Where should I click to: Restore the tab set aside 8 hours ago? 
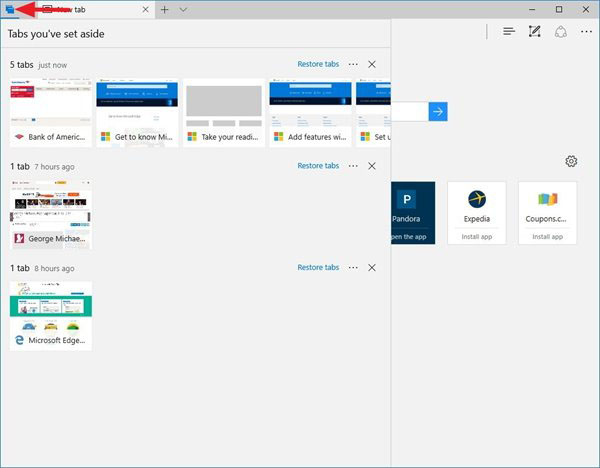click(318, 268)
